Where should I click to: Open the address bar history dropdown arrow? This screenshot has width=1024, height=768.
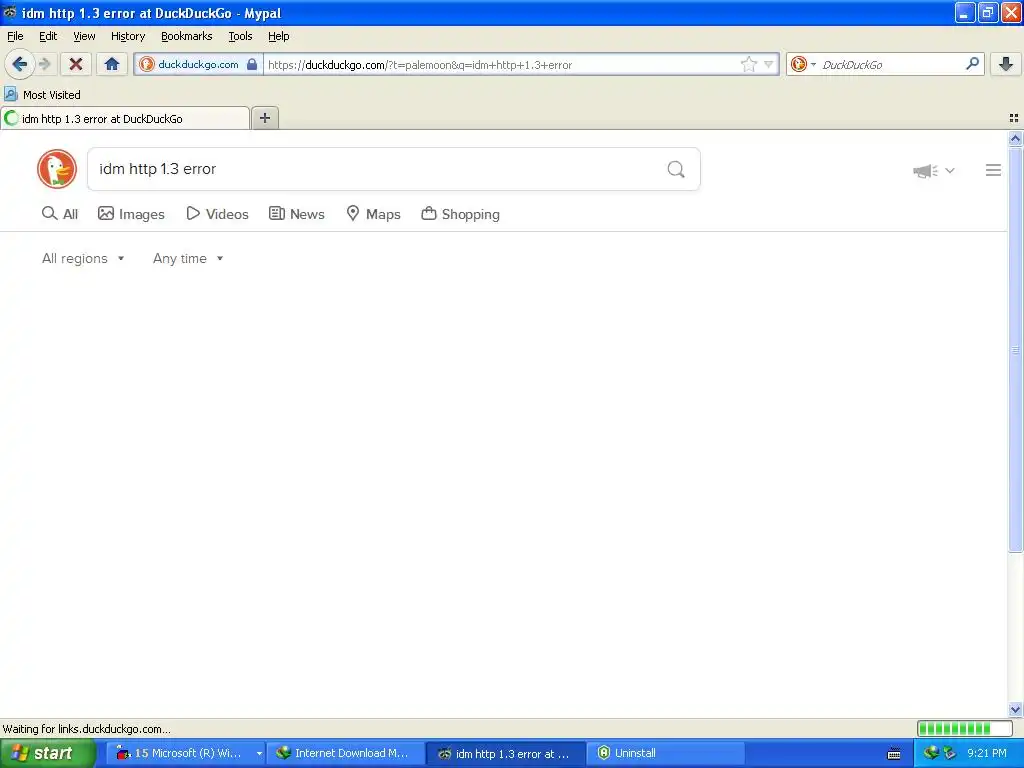click(x=769, y=64)
